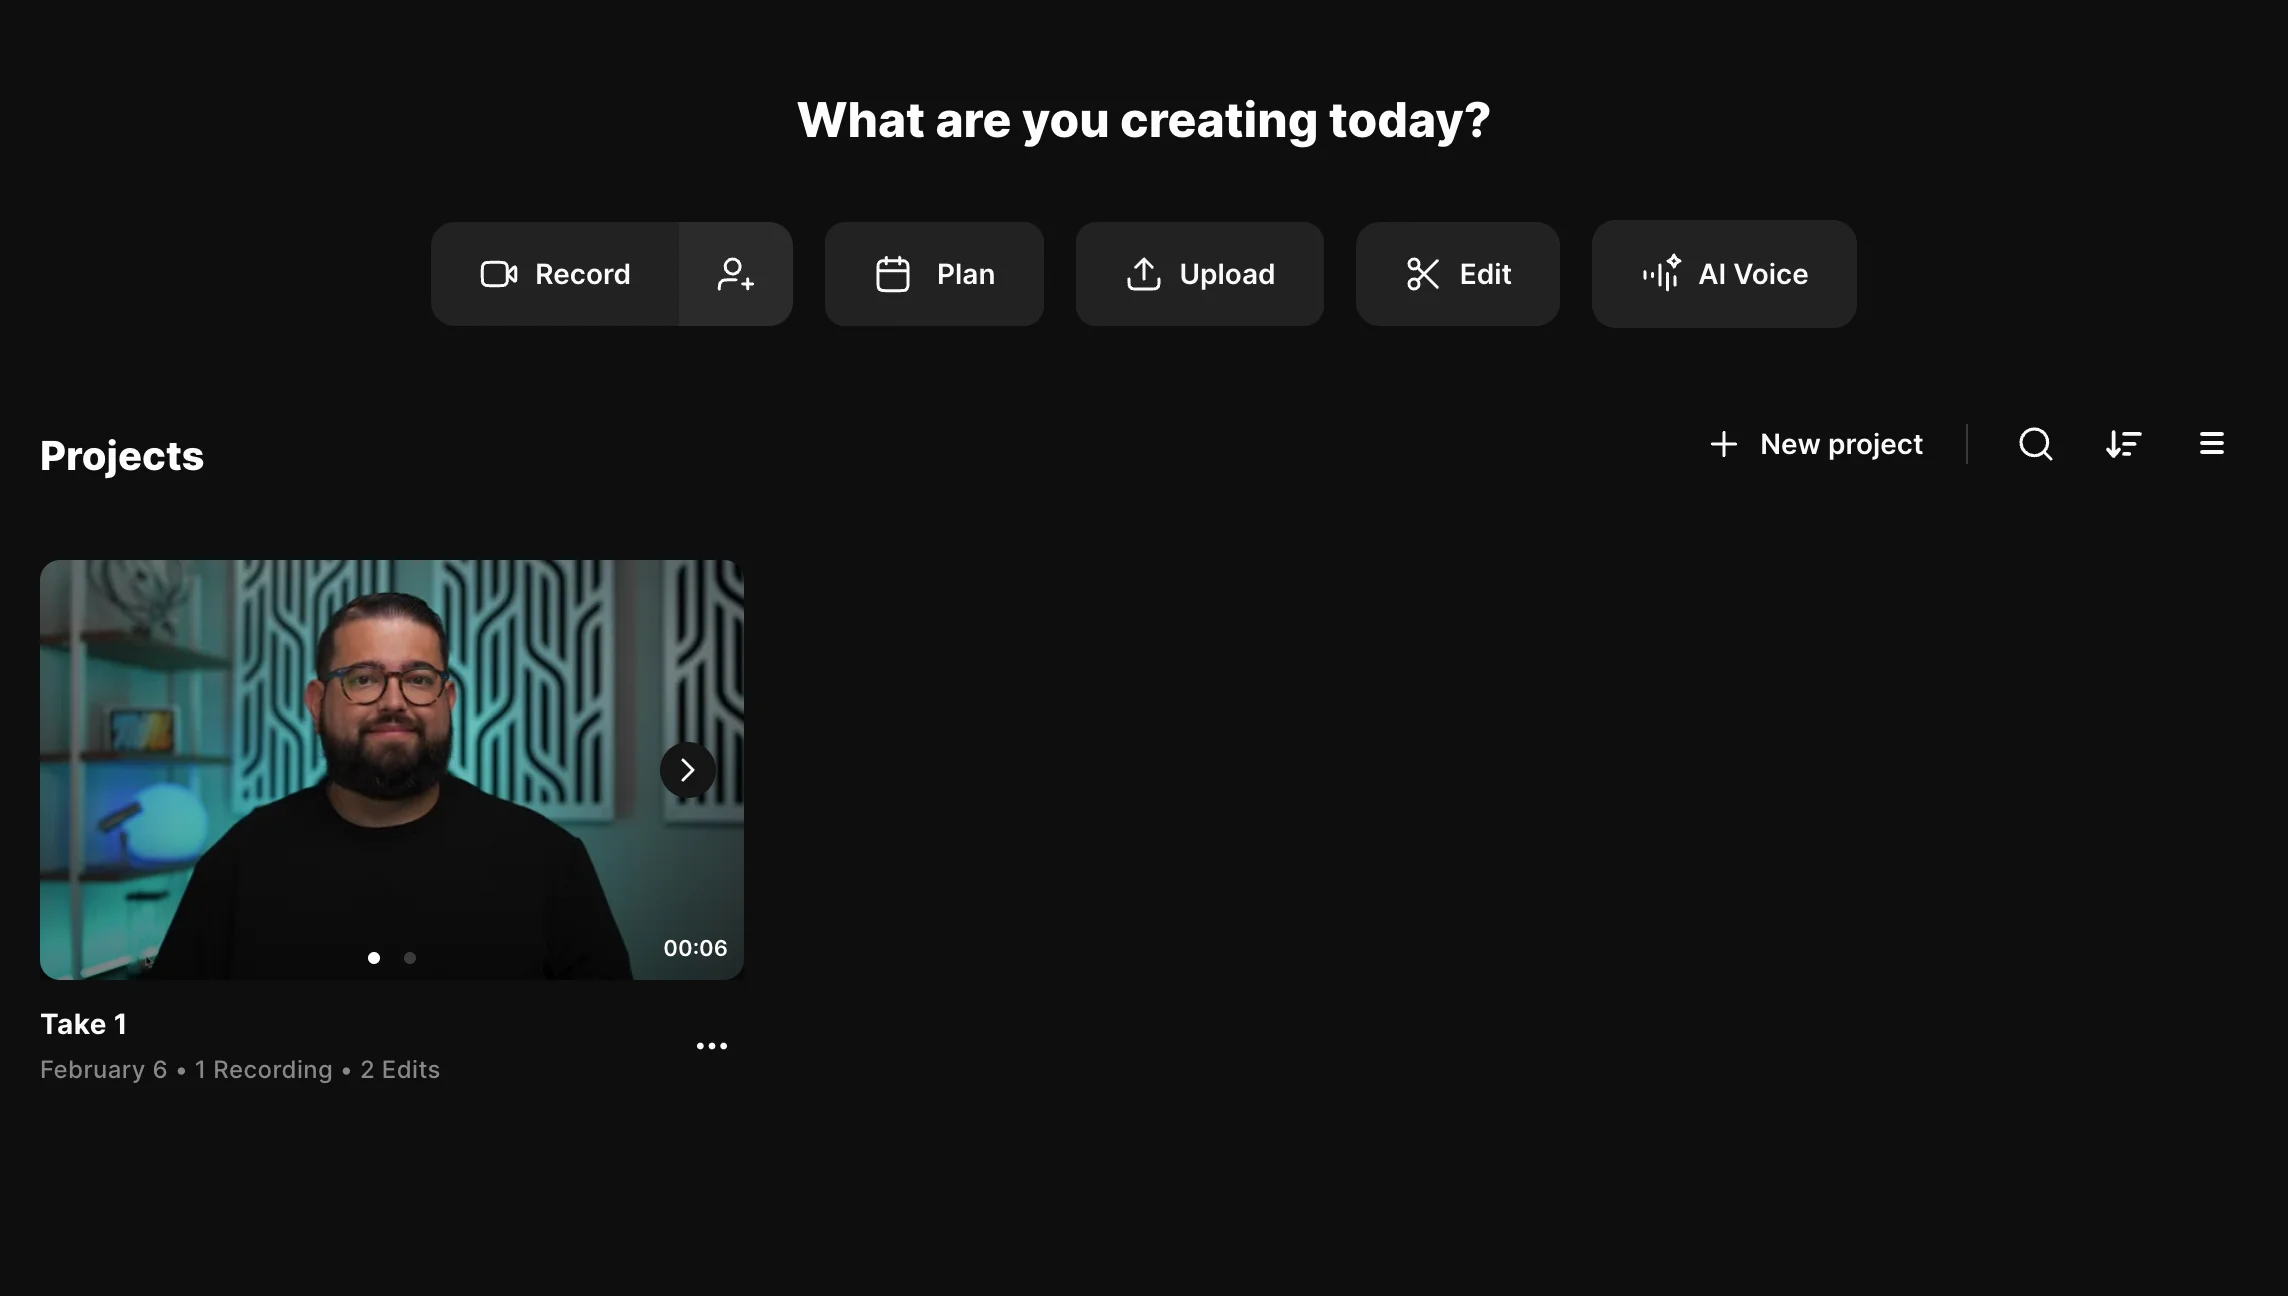
Task: Select the Record camera icon
Action: click(498, 273)
